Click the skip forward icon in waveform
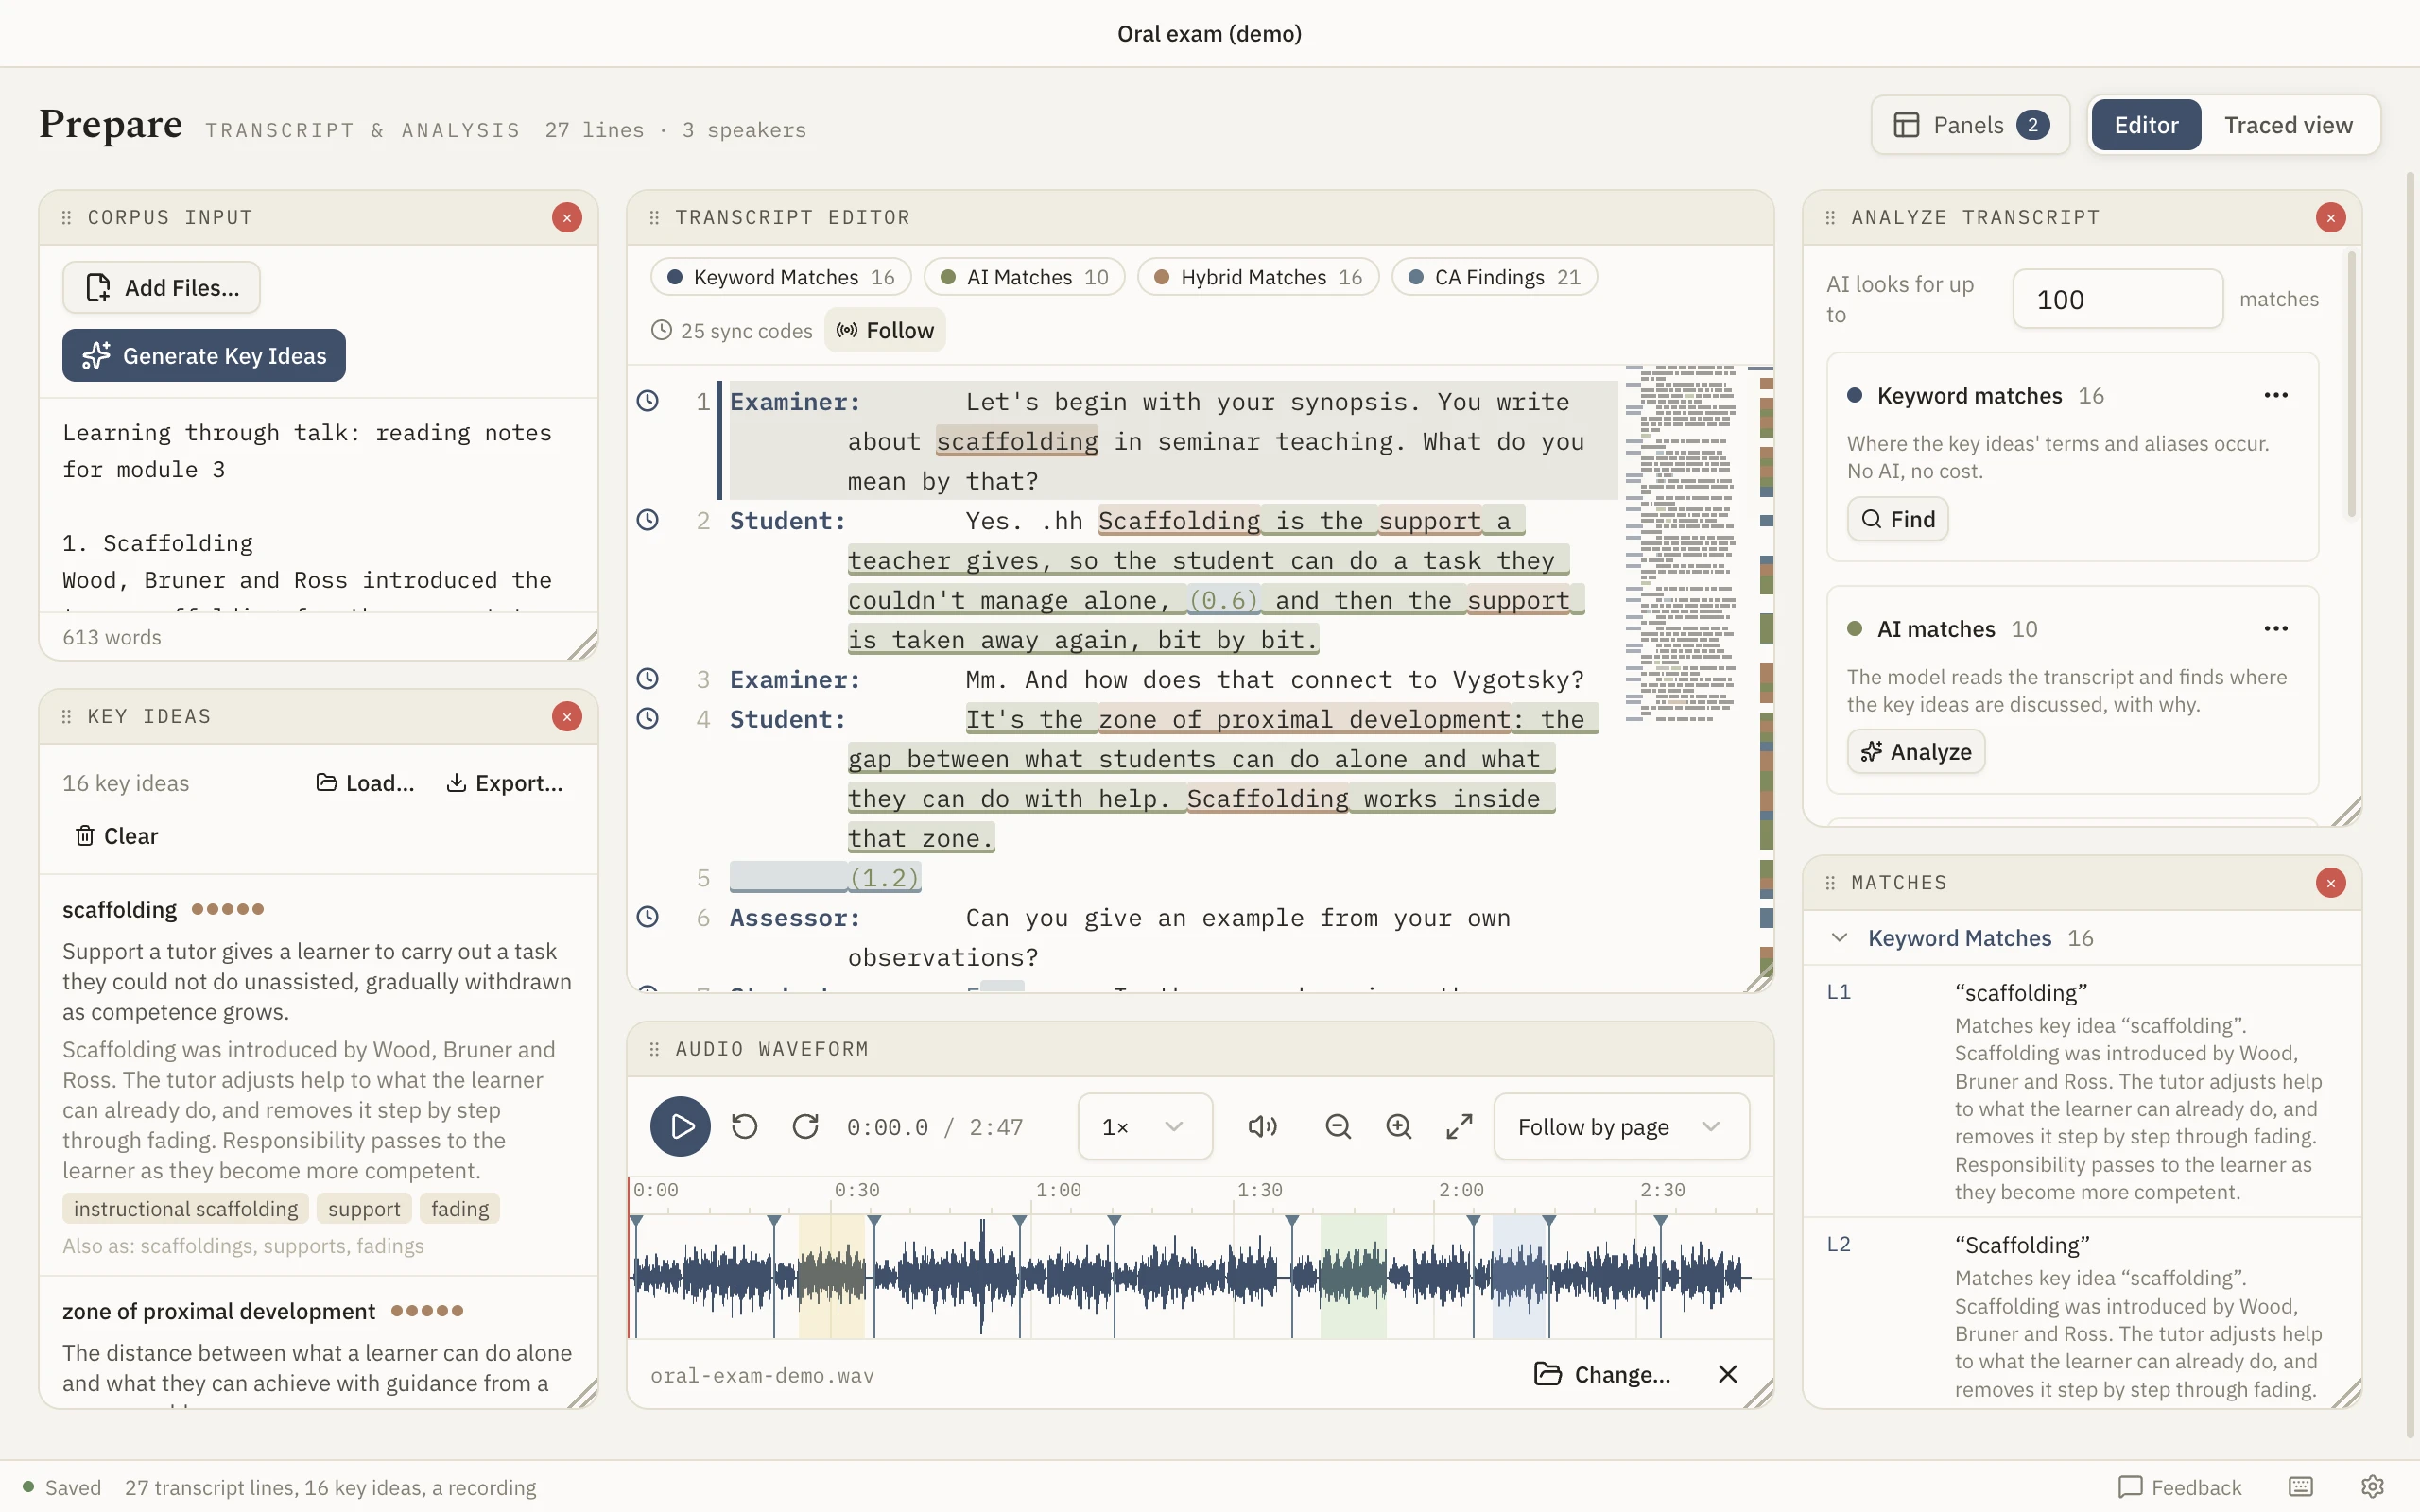 [x=805, y=1127]
